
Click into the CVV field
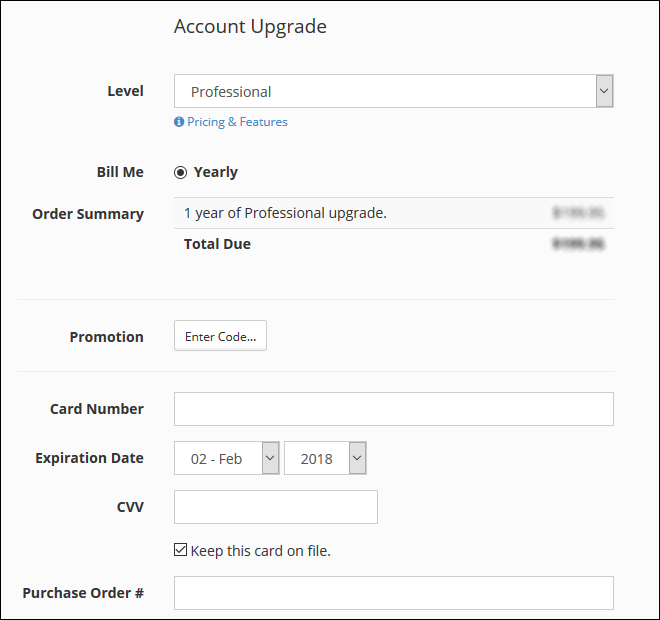point(276,507)
